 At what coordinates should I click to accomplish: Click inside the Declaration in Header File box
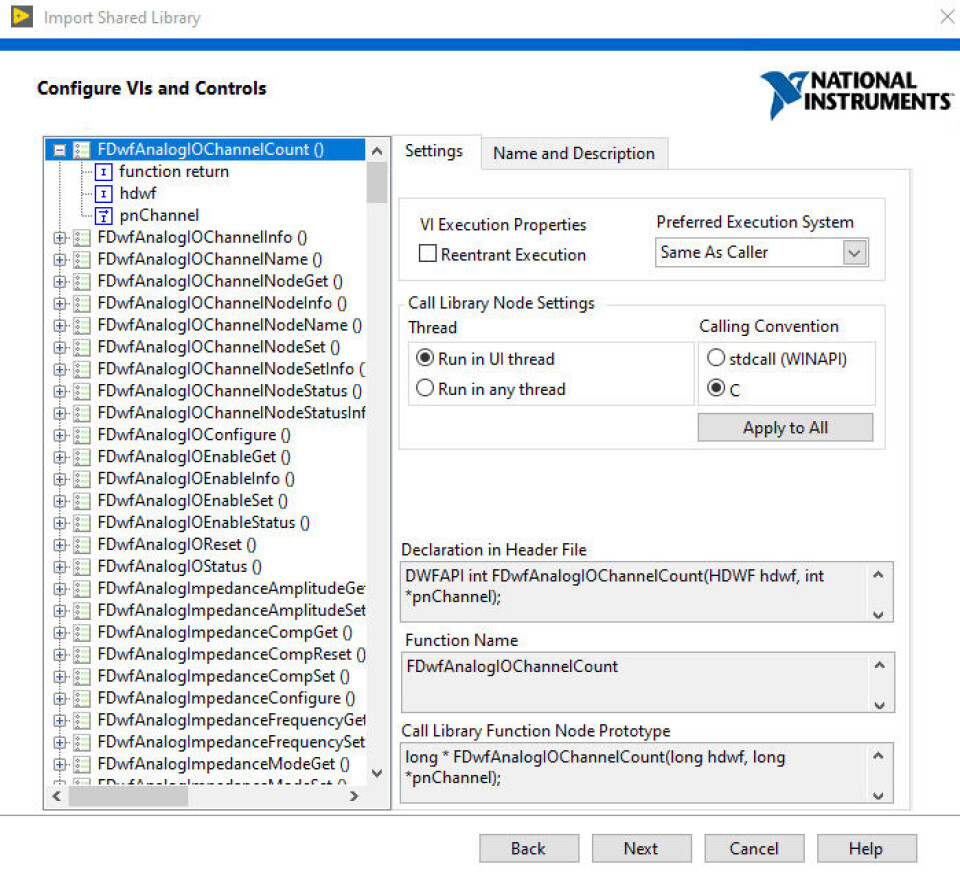pyautogui.click(x=647, y=592)
